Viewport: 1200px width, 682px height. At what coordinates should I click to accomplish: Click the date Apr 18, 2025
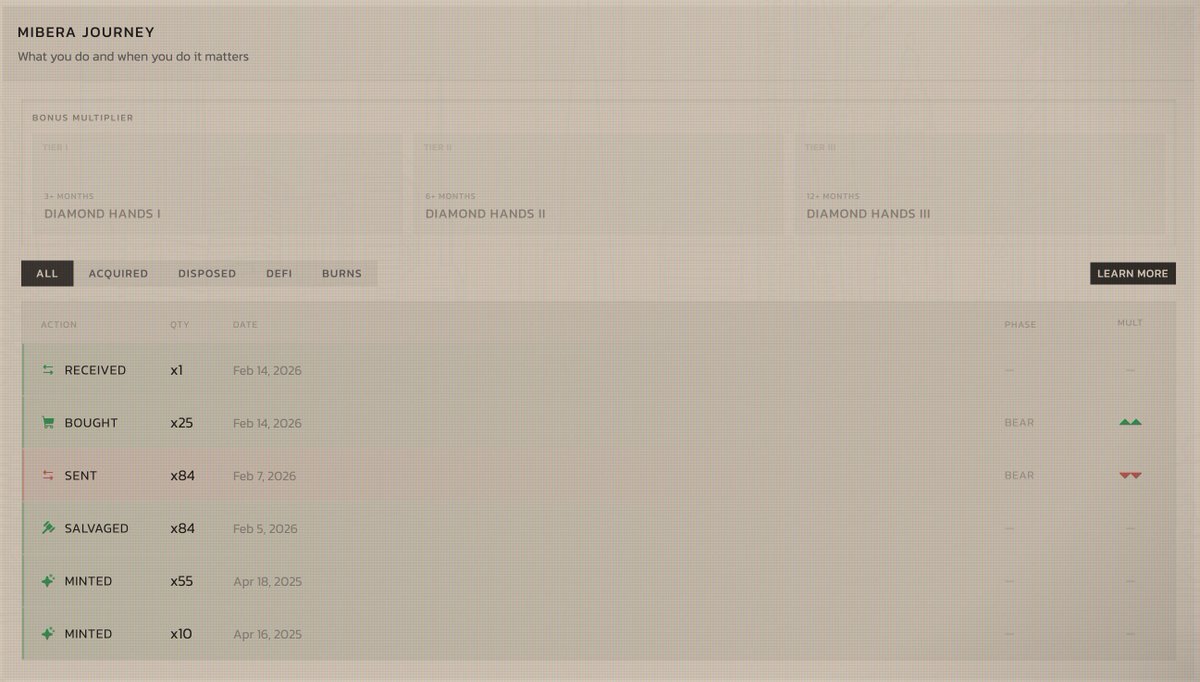tap(267, 582)
